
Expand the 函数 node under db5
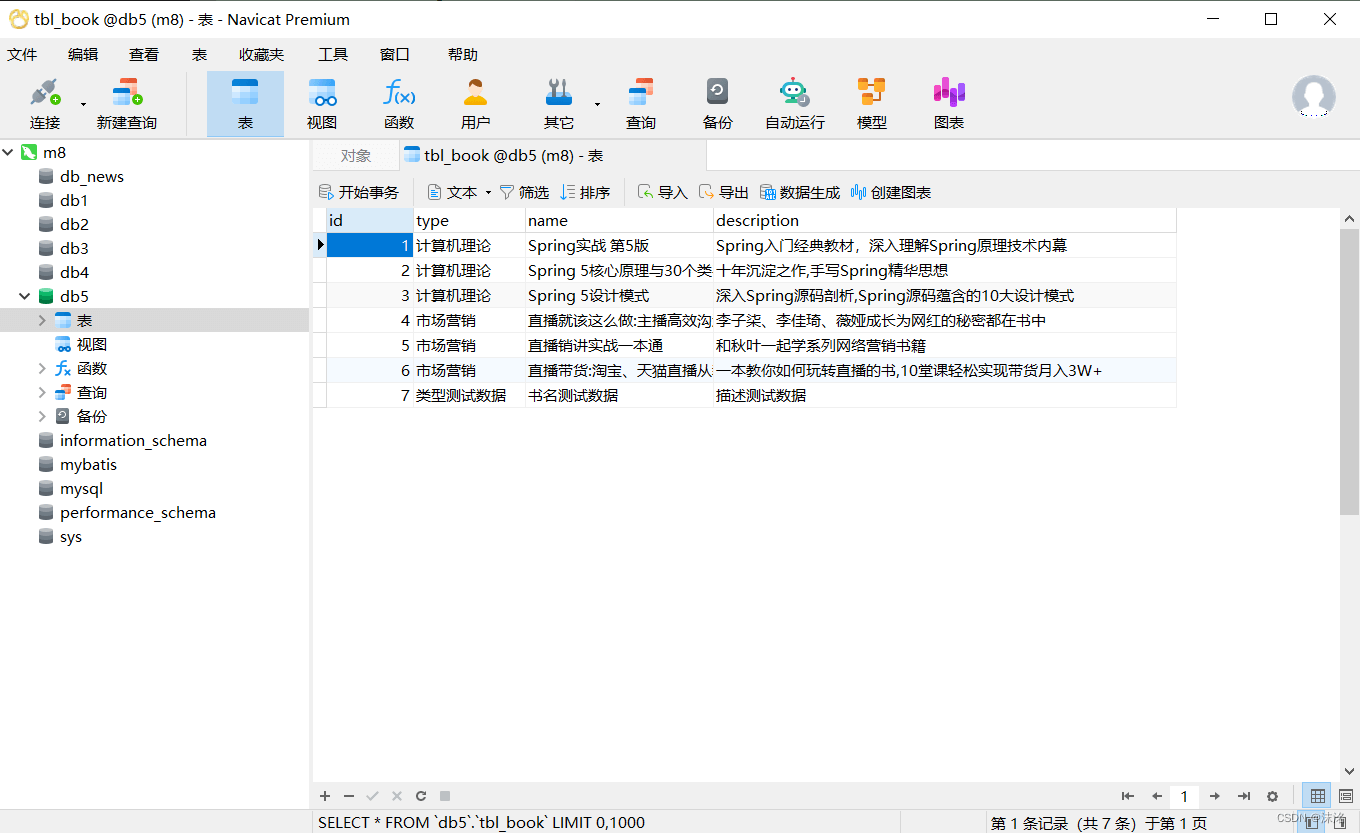pyautogui.click(x=42, y=369)
